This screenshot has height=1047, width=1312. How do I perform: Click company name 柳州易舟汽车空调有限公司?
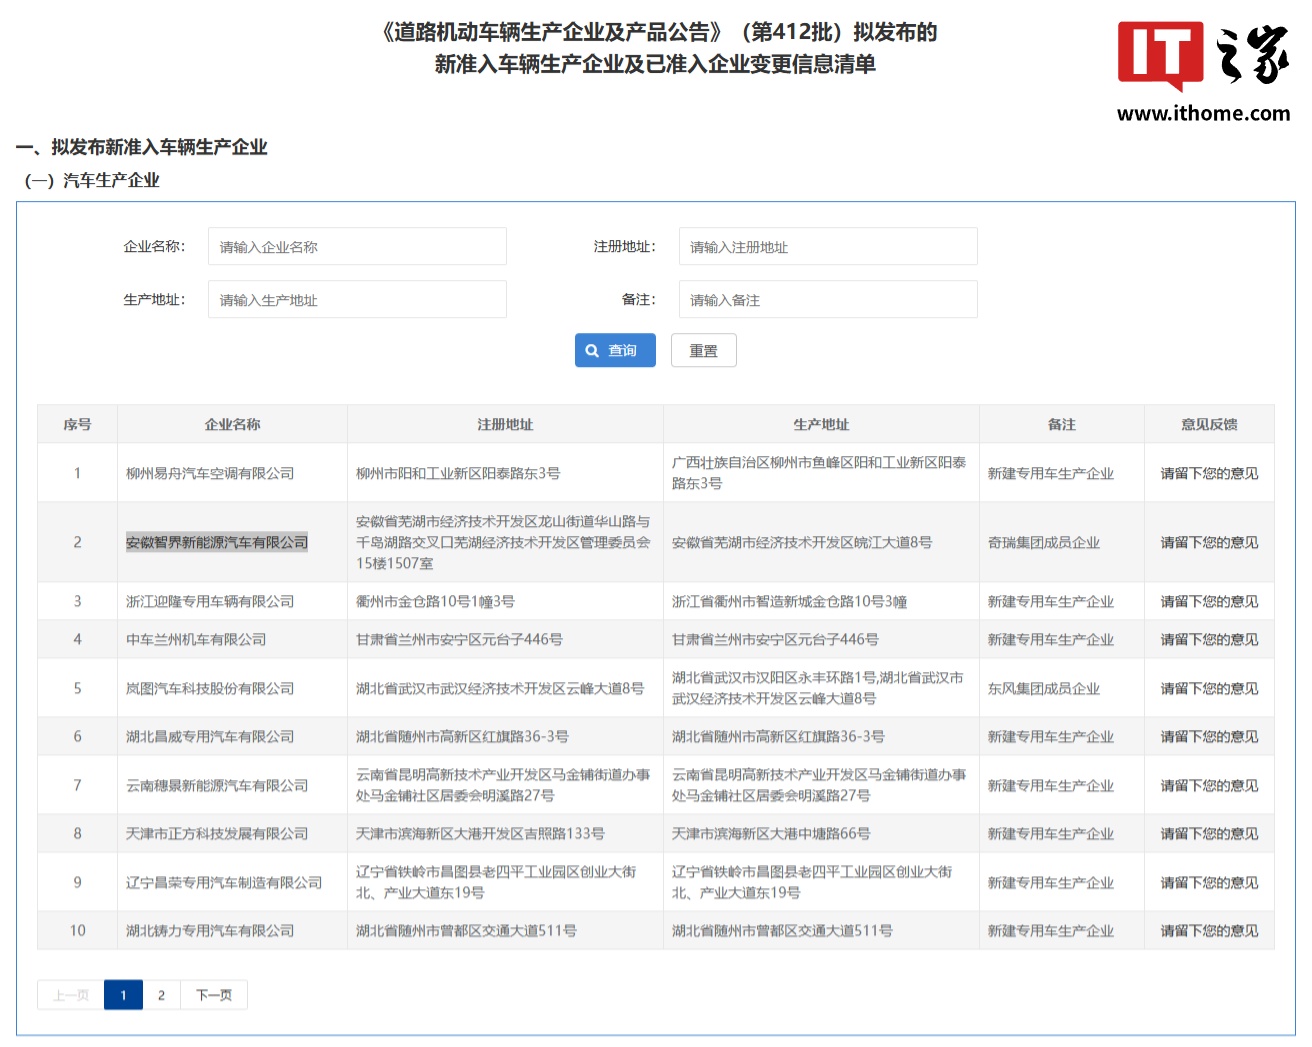pos(210,474)
